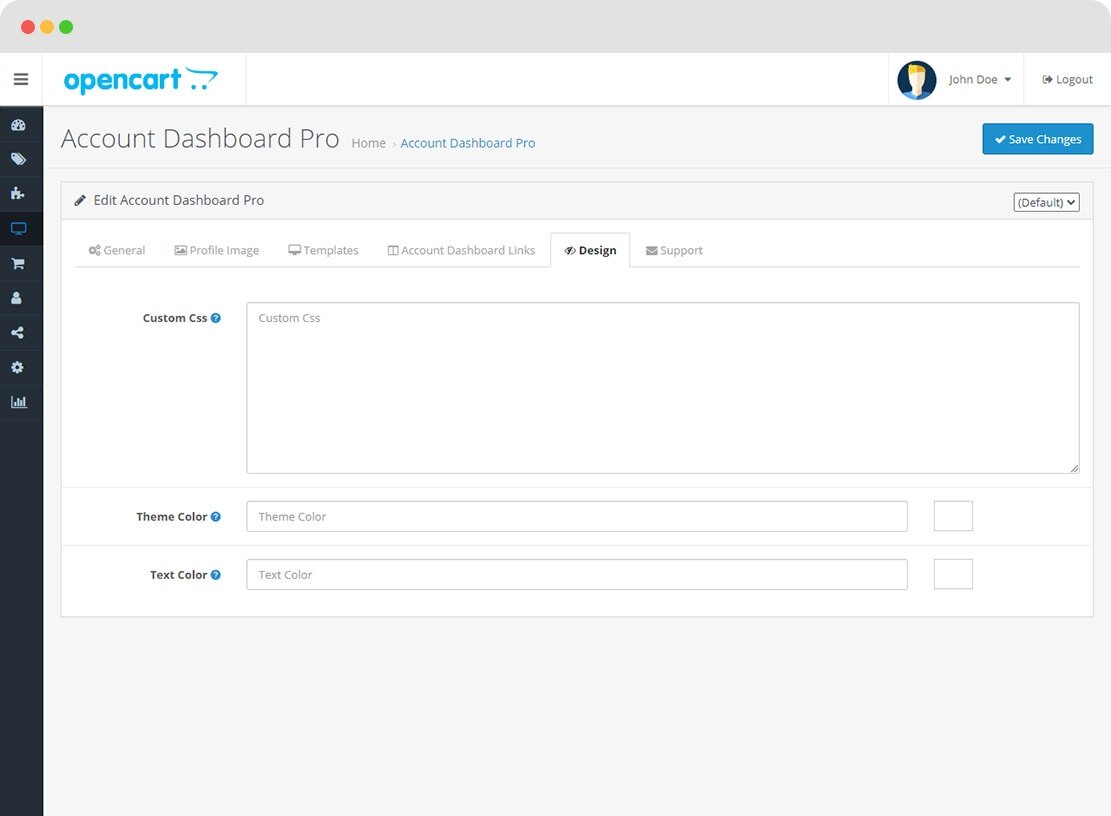Pick a color from Theme Color swatch

click(952, 516)
